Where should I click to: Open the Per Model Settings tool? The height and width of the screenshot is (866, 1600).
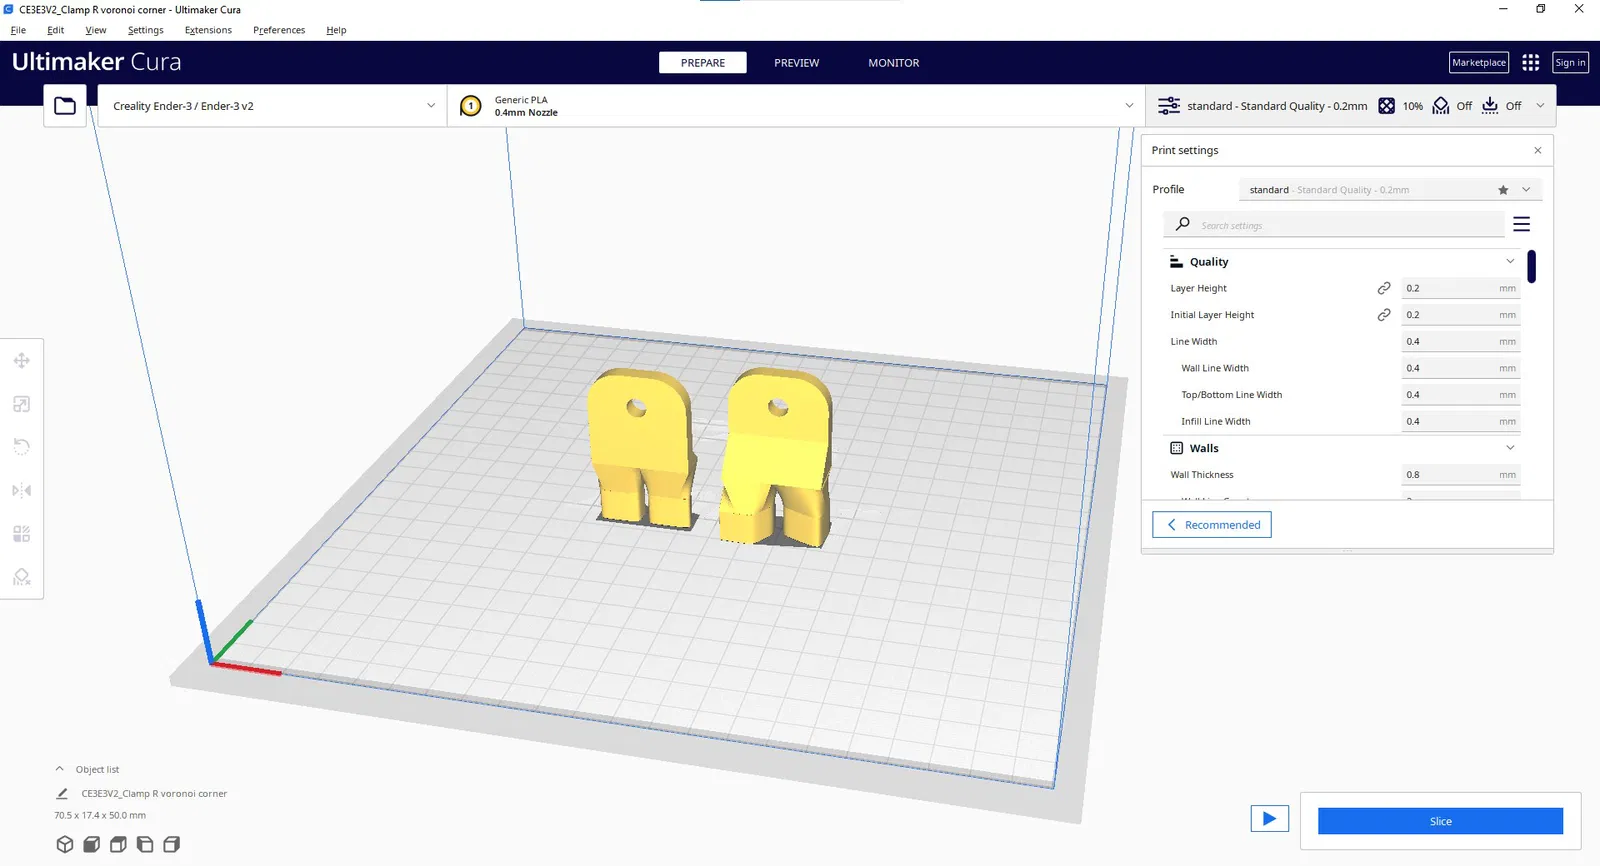coord(22,534)
